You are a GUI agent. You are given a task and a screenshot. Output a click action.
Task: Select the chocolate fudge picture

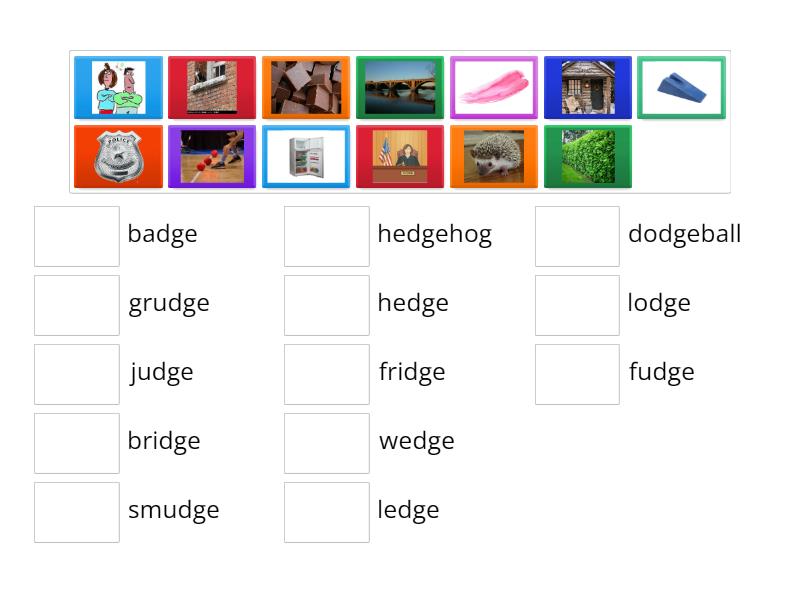point(306,87)
